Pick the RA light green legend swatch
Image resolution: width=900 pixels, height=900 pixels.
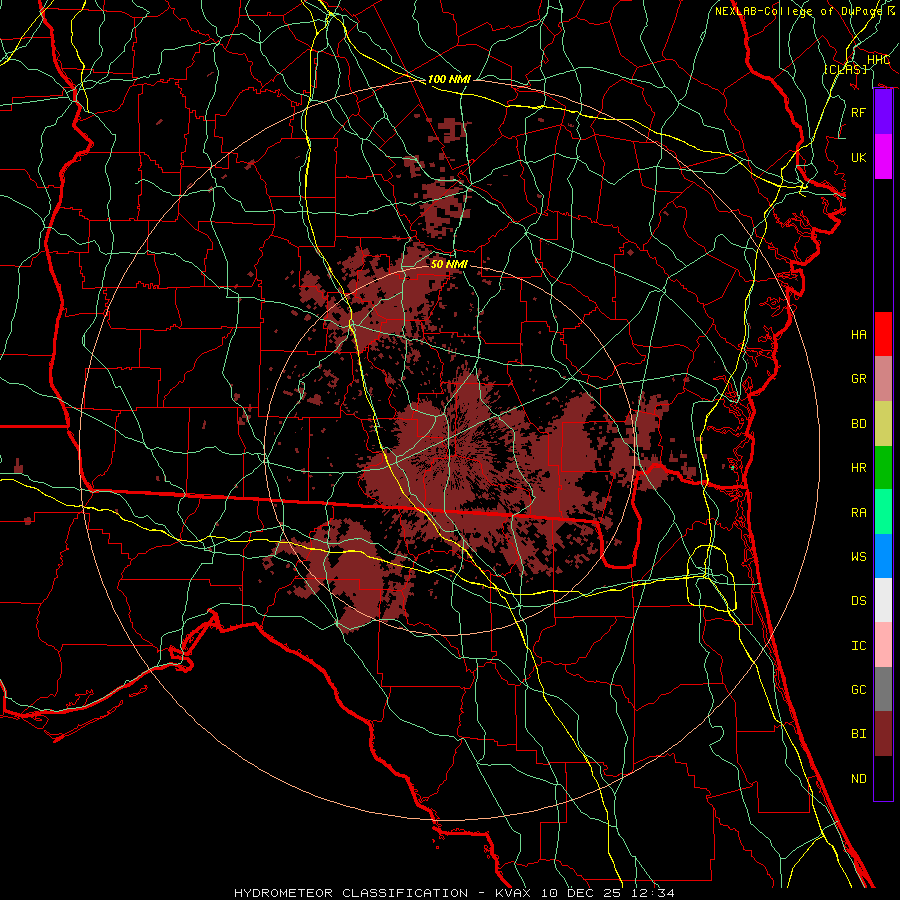[883, 512]
